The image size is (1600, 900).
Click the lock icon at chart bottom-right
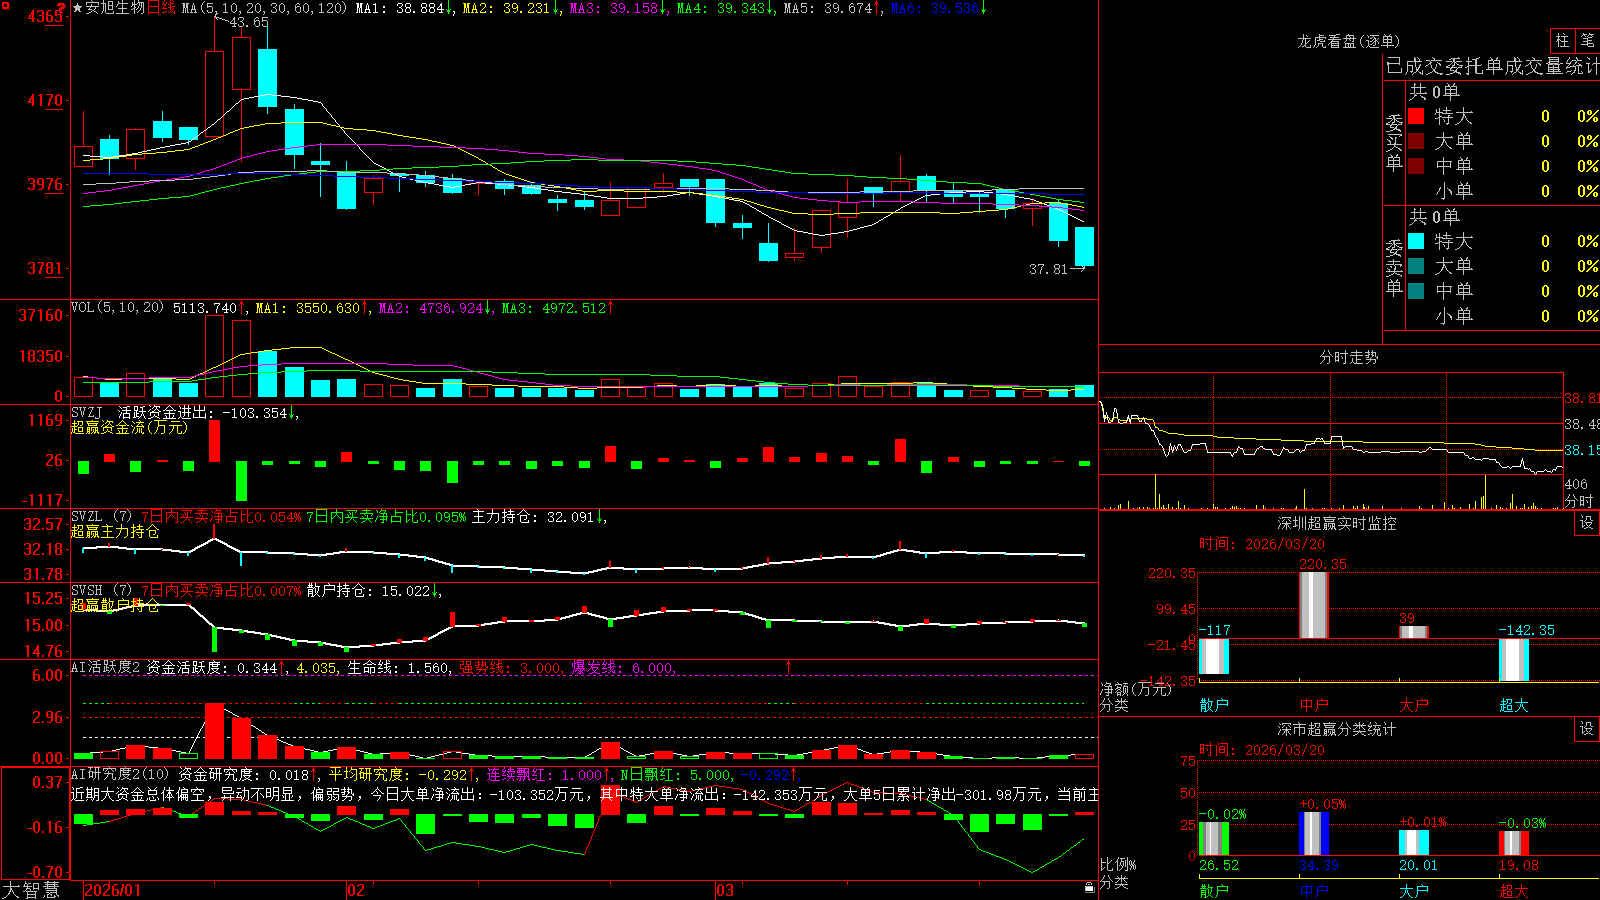(1089, 888)
